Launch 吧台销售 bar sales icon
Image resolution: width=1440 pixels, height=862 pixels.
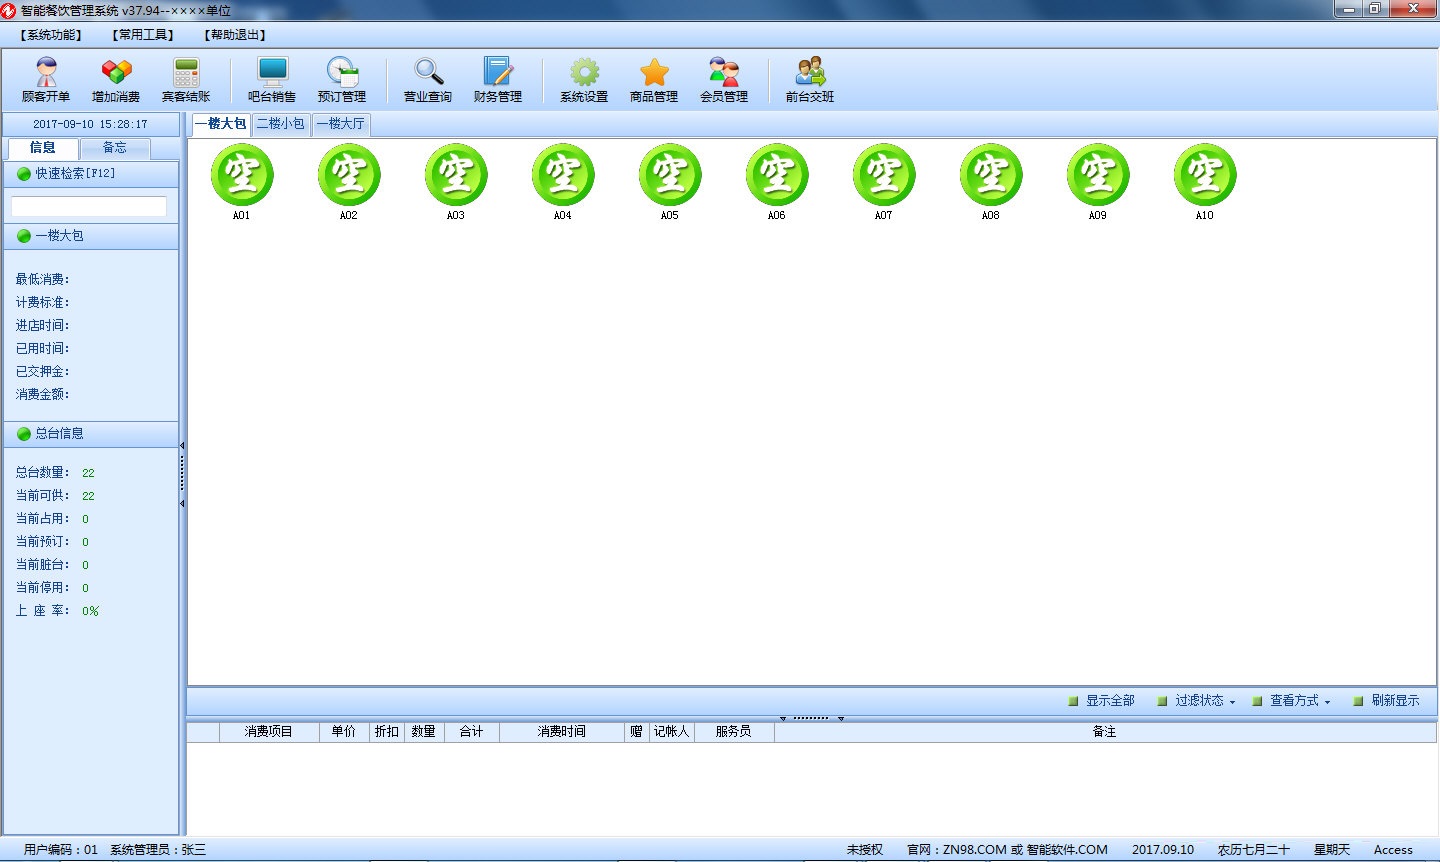272,79
